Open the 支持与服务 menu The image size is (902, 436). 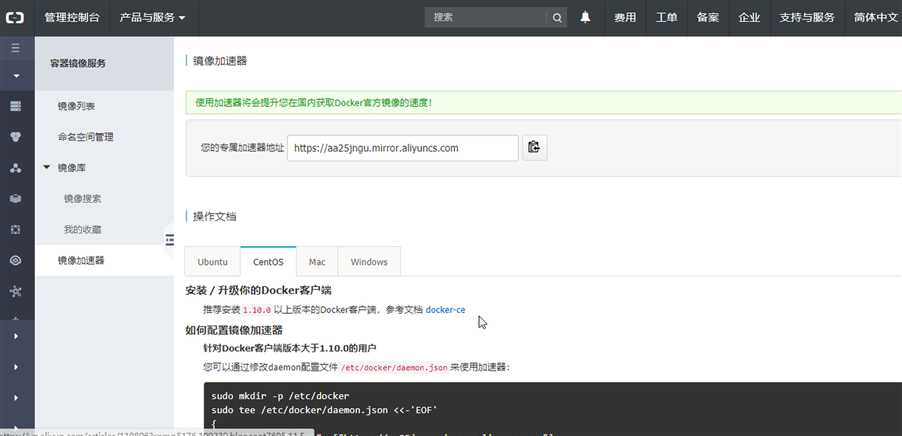coord(807,18)
